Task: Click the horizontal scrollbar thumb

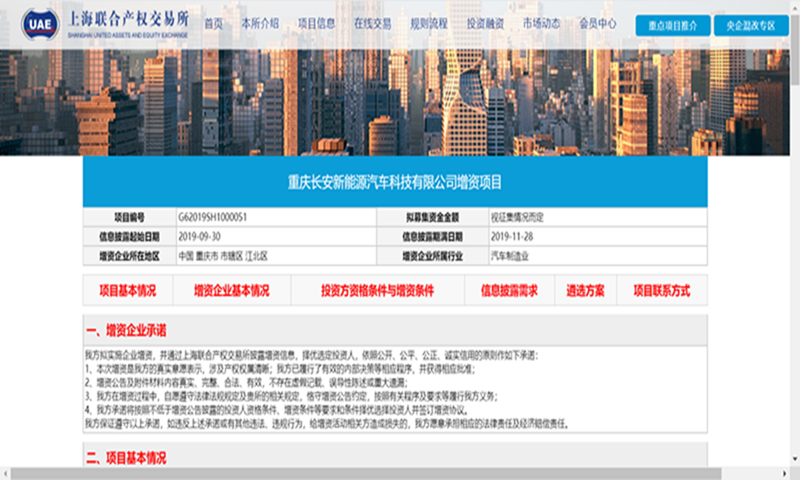Action: pos(366,474)
